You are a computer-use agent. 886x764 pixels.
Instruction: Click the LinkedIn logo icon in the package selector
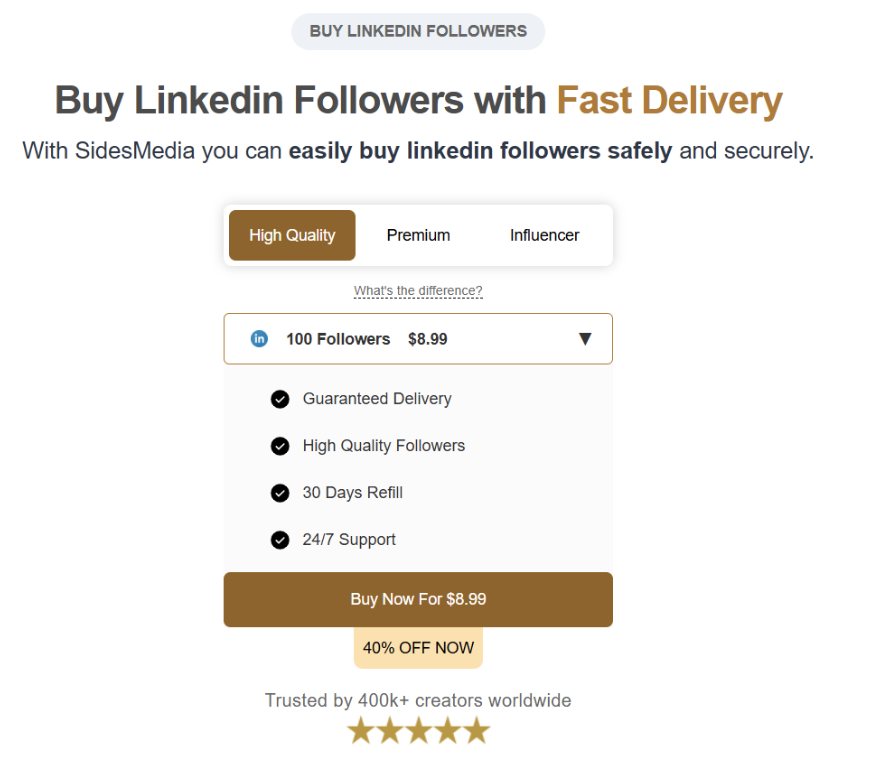click(x=259, y=339)
